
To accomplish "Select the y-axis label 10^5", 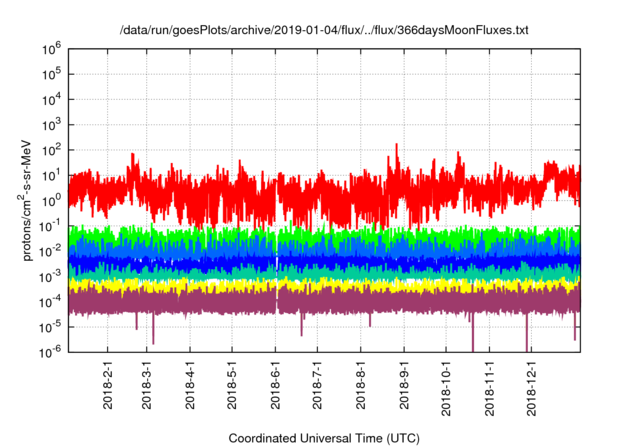I will (52, 74).
